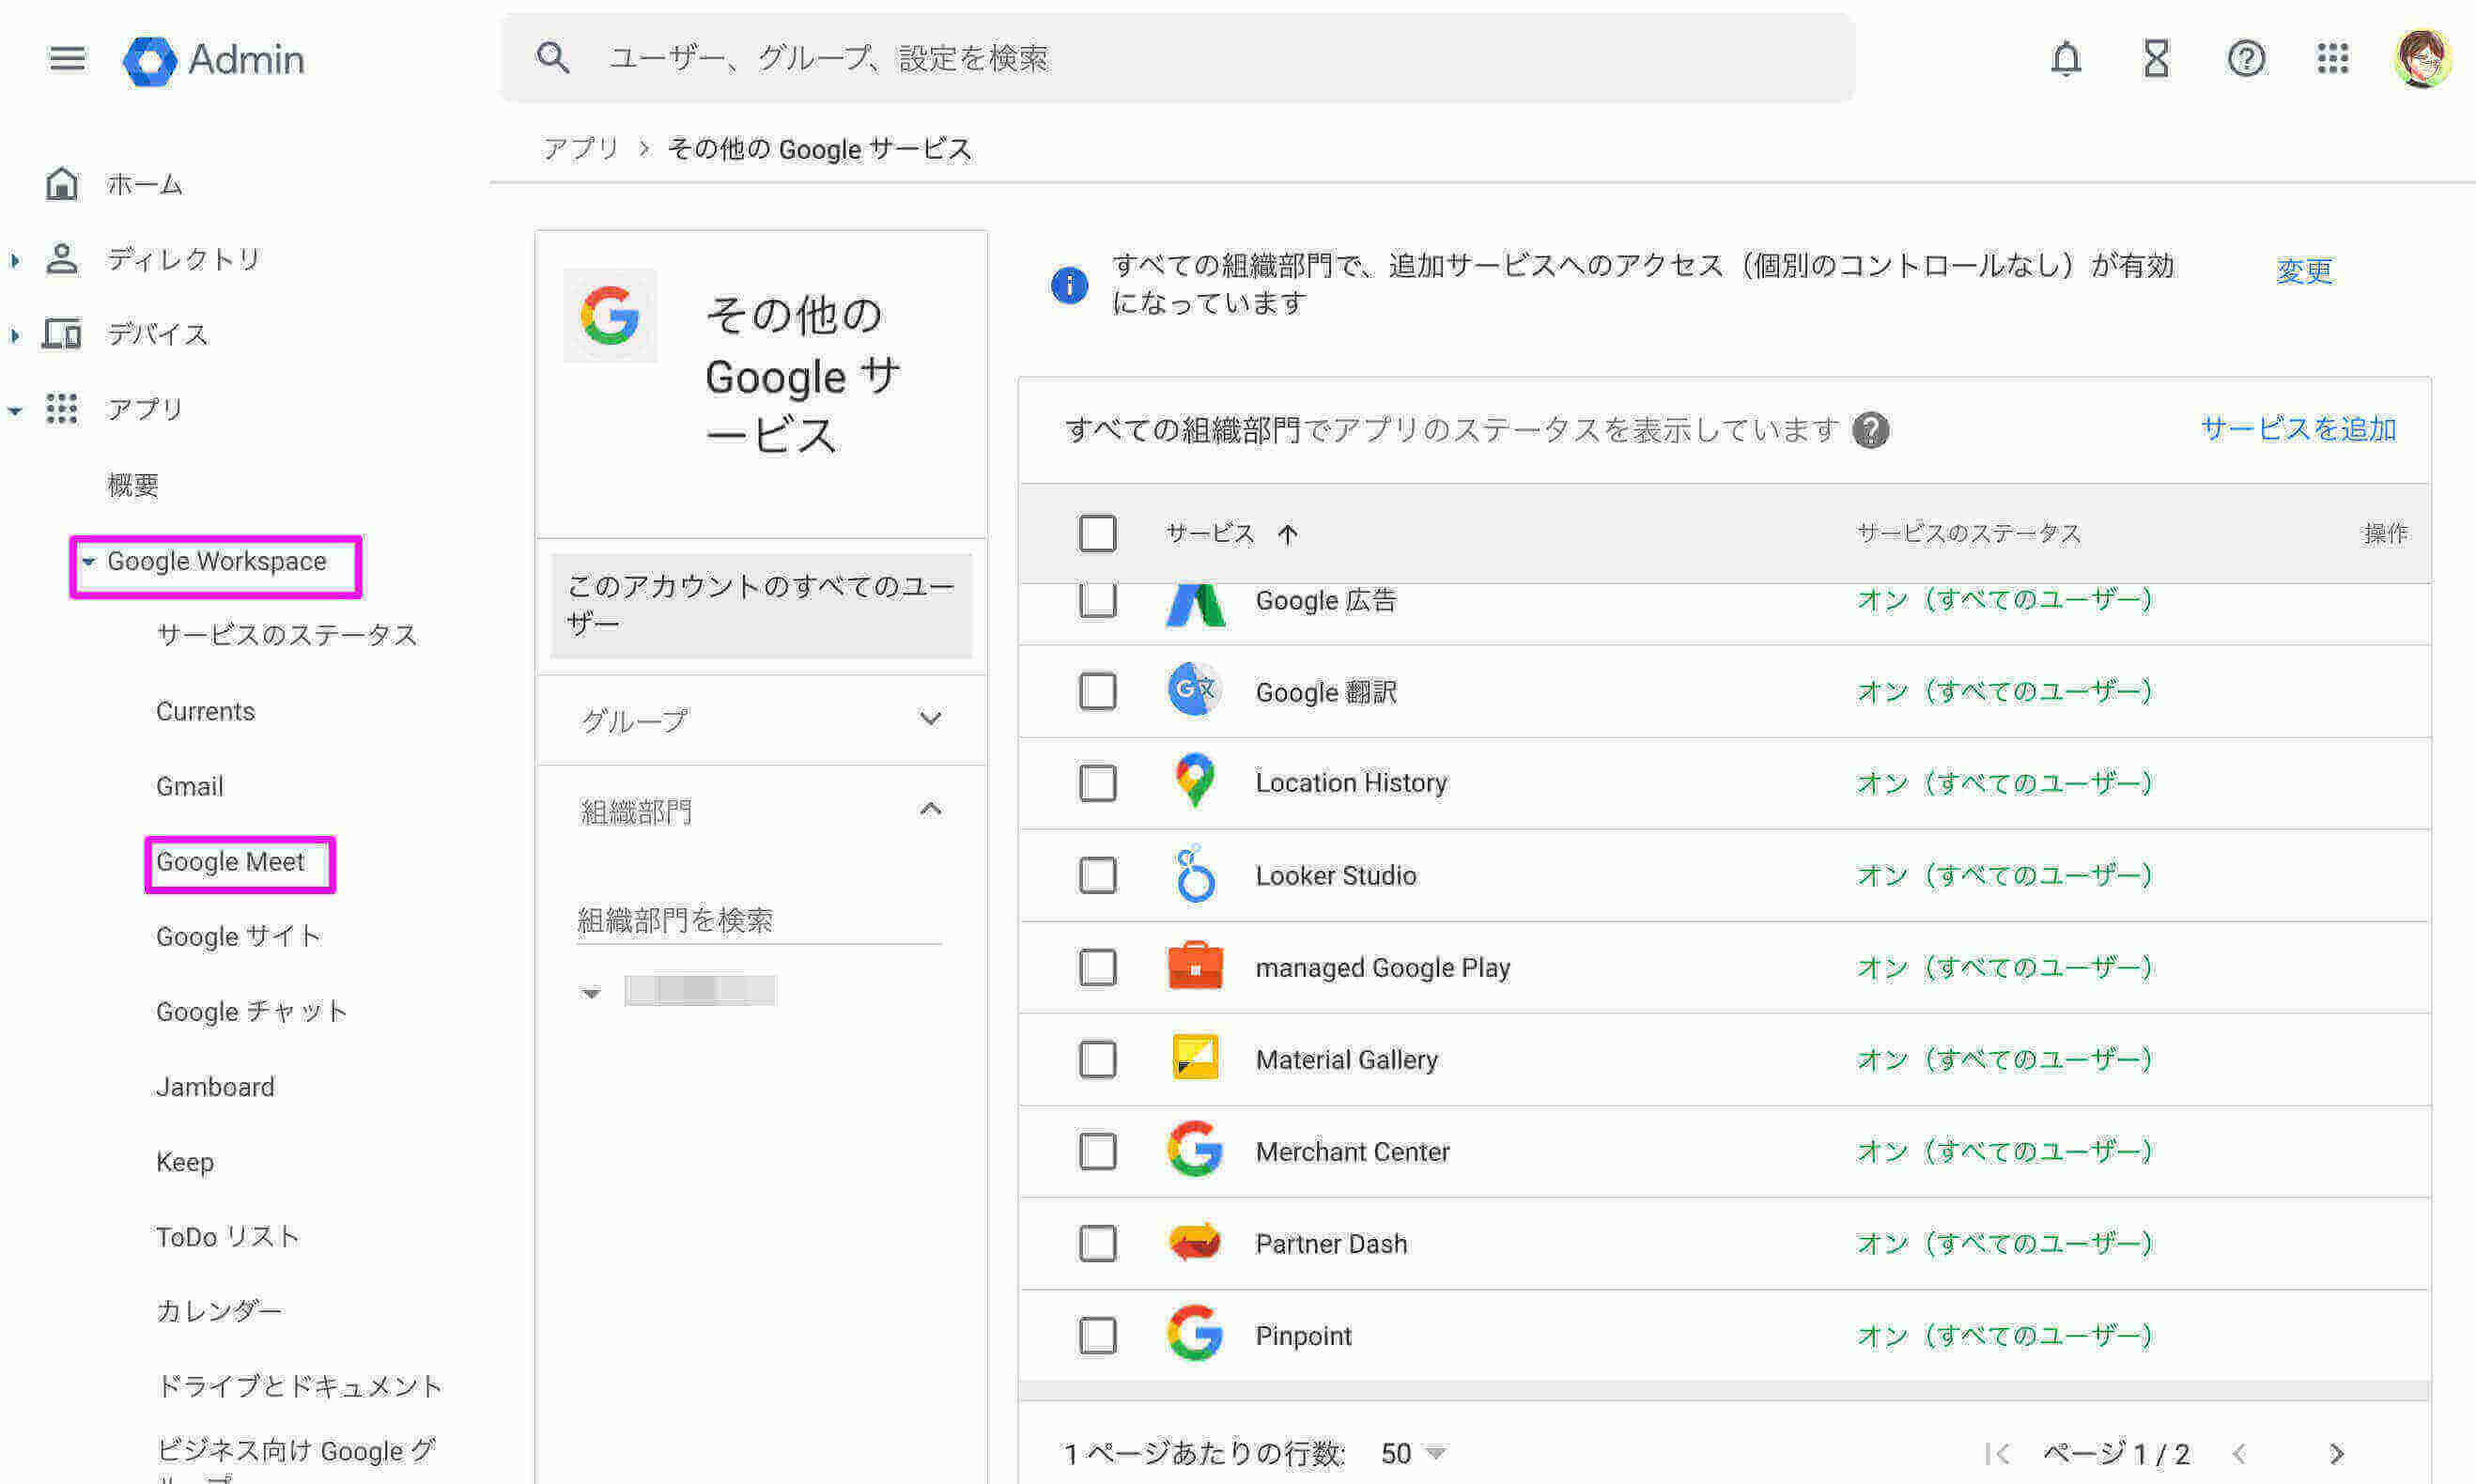Open Google Workspace settings menu
Image resolution: width=2476 pixels, height=1484 pixels.
[215, 562]
